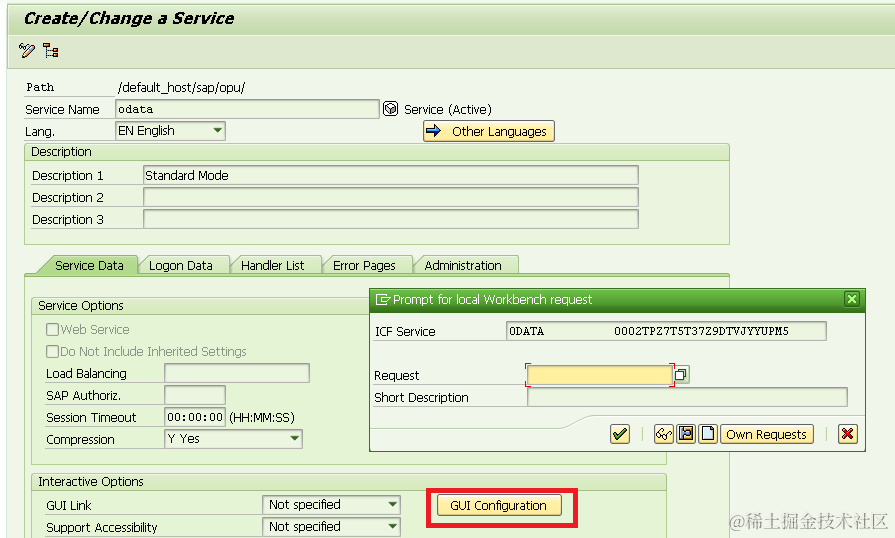
Task: Click the Session Timeout field 00:00:00
Action: pos(195,417)
